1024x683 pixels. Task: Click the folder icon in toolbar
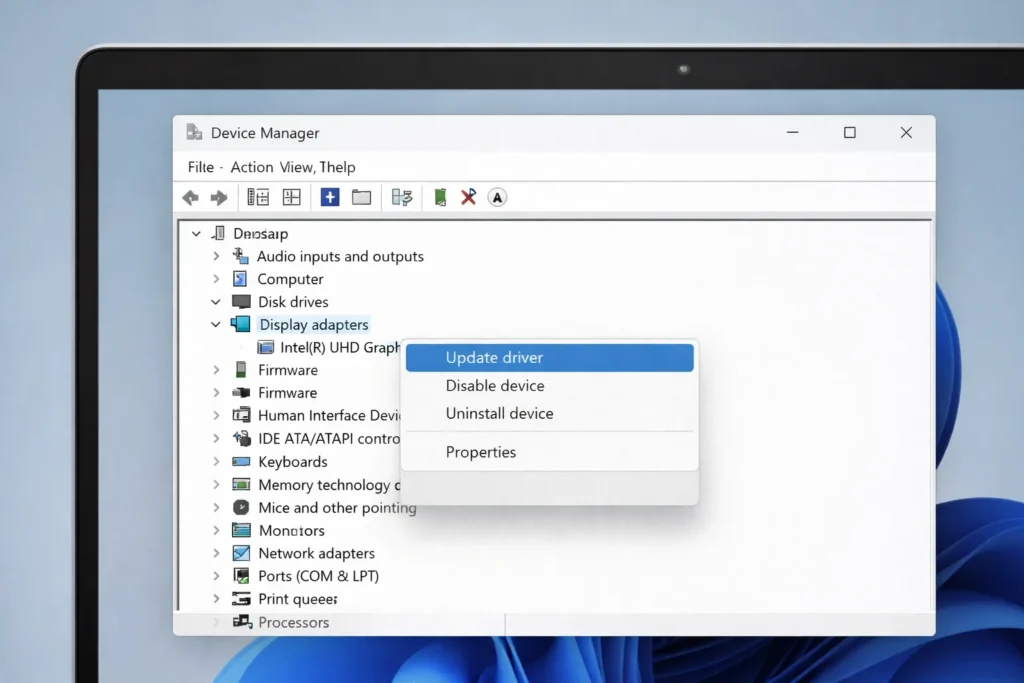(x=362, y=198)
